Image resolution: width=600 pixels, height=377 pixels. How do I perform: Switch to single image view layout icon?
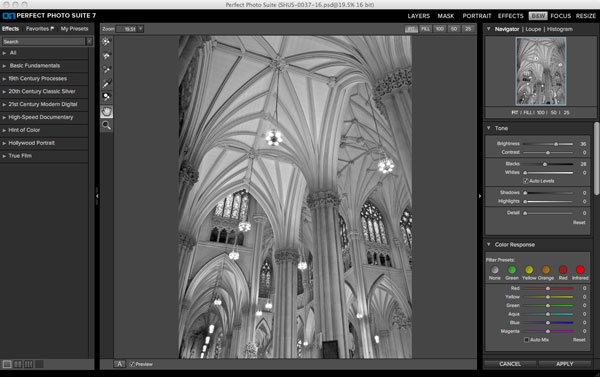coord(7,364)
